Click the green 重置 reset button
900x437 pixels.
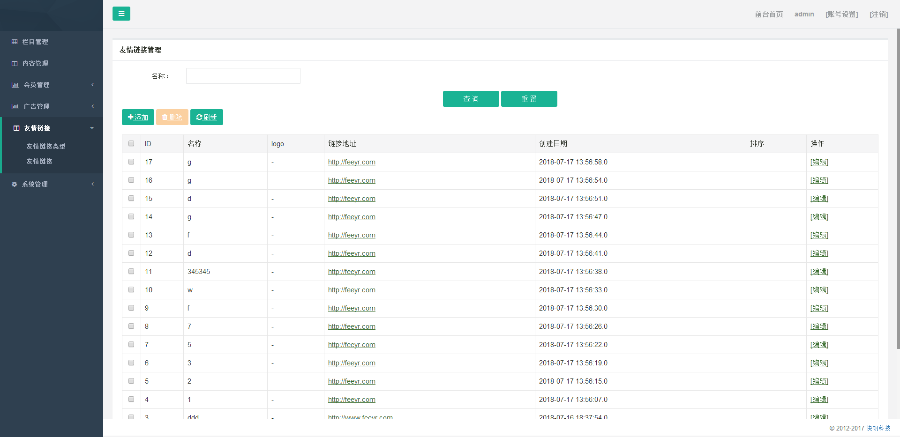click(529, 99)
